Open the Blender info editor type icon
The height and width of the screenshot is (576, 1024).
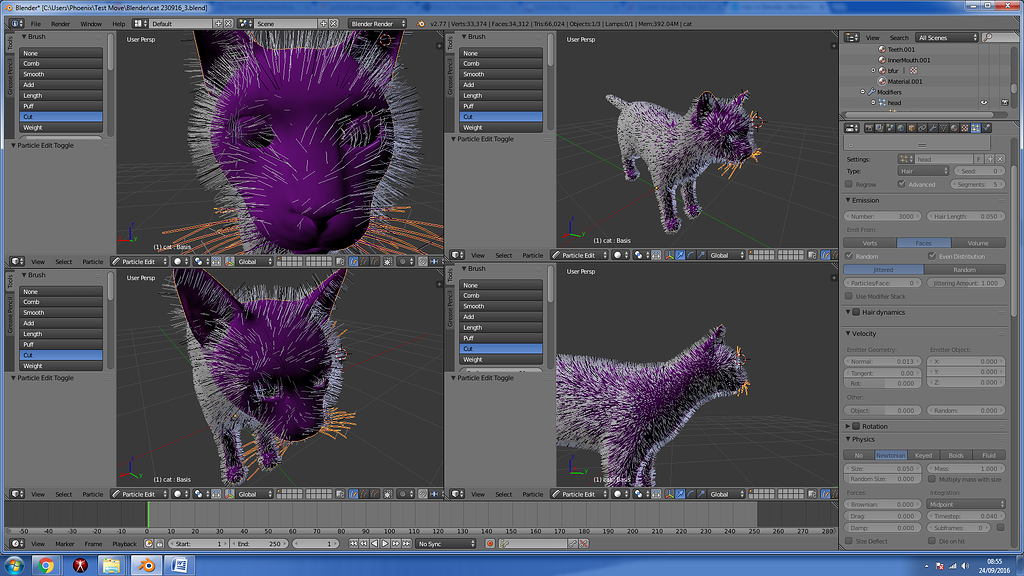16,24
